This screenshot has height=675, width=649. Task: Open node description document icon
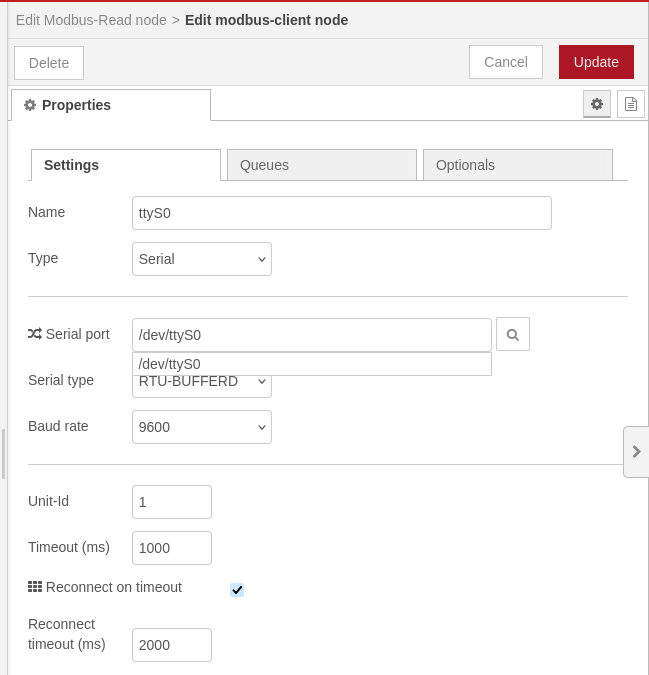(630, 104)
